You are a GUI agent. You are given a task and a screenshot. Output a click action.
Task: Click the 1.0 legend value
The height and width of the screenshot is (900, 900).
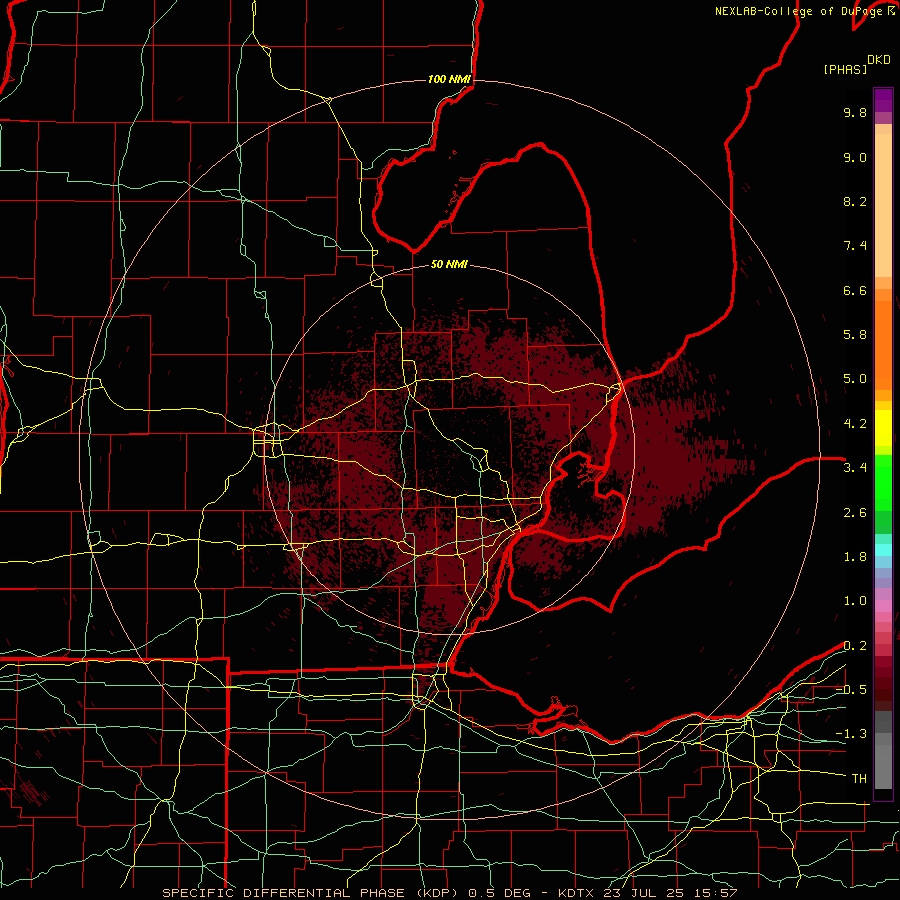[855, 601]
